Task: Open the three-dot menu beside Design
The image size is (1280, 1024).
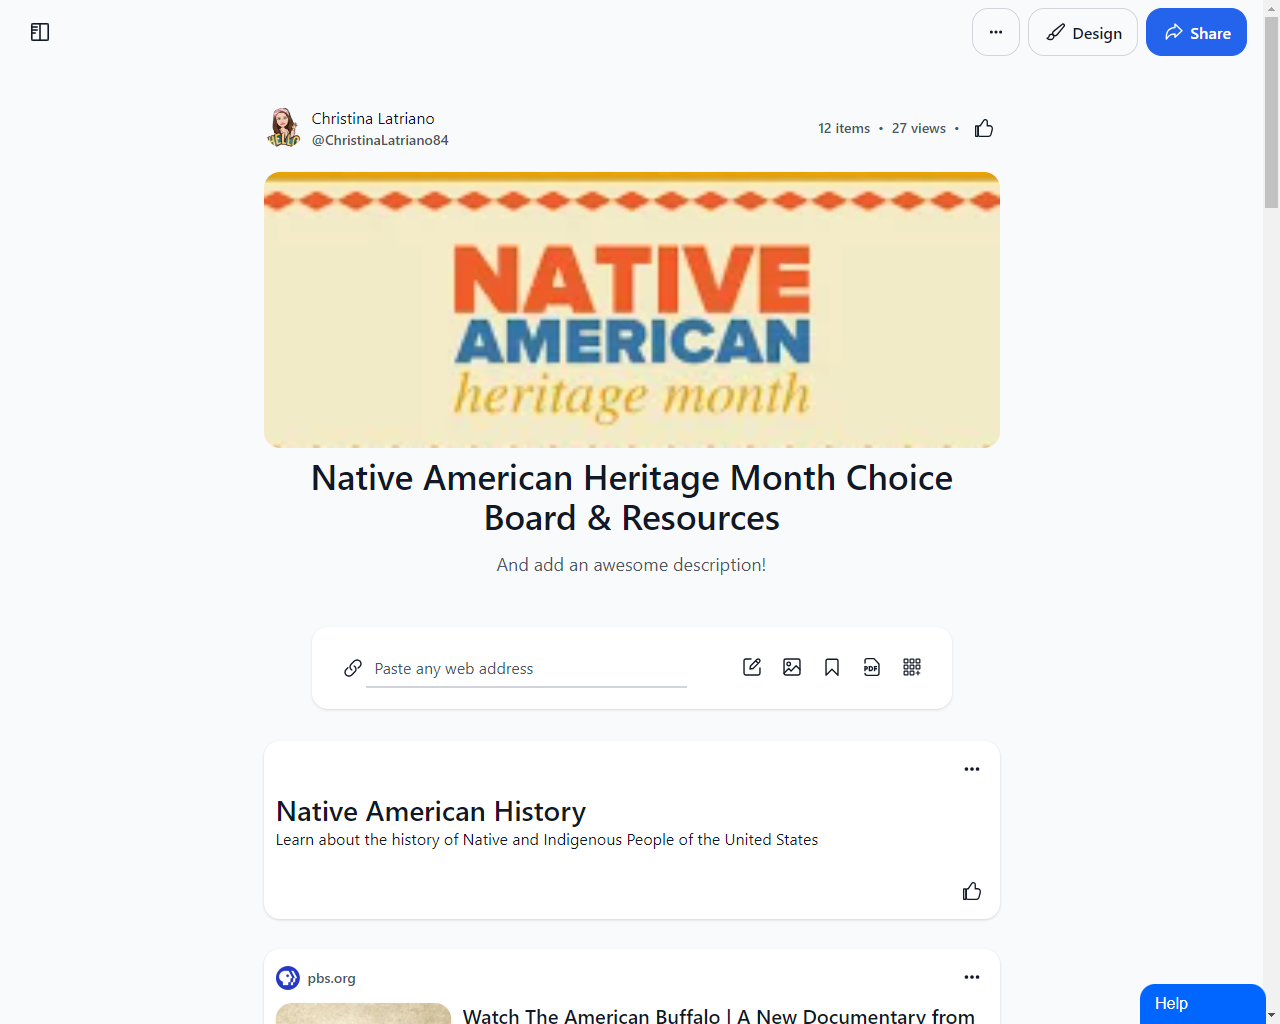Action: point(995,32)
